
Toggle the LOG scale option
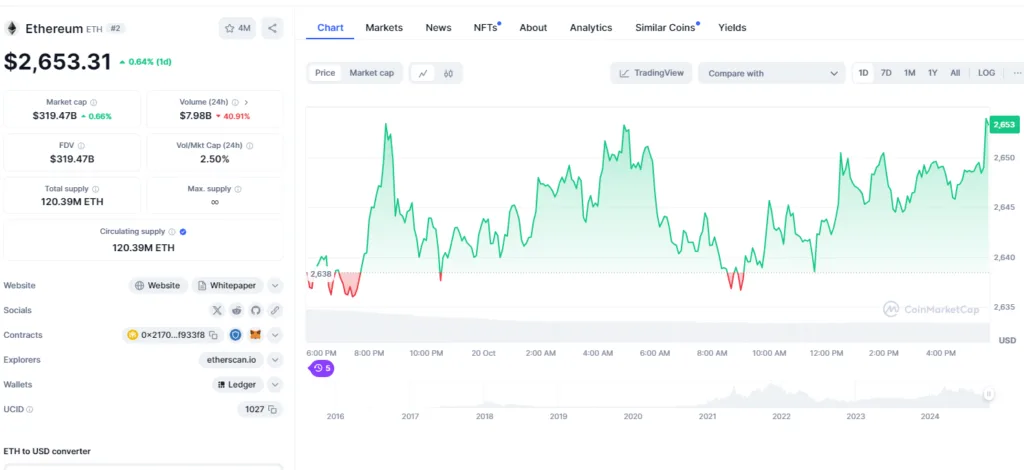[x=986, y=73]
